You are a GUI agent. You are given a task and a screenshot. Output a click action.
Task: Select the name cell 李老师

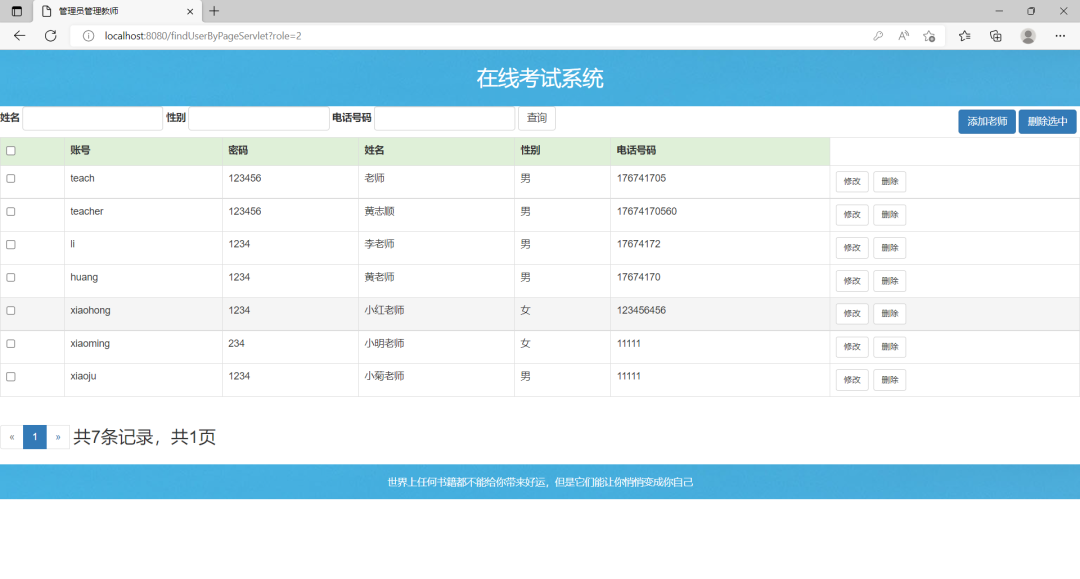pyautogui.click(x=380, y=244)
